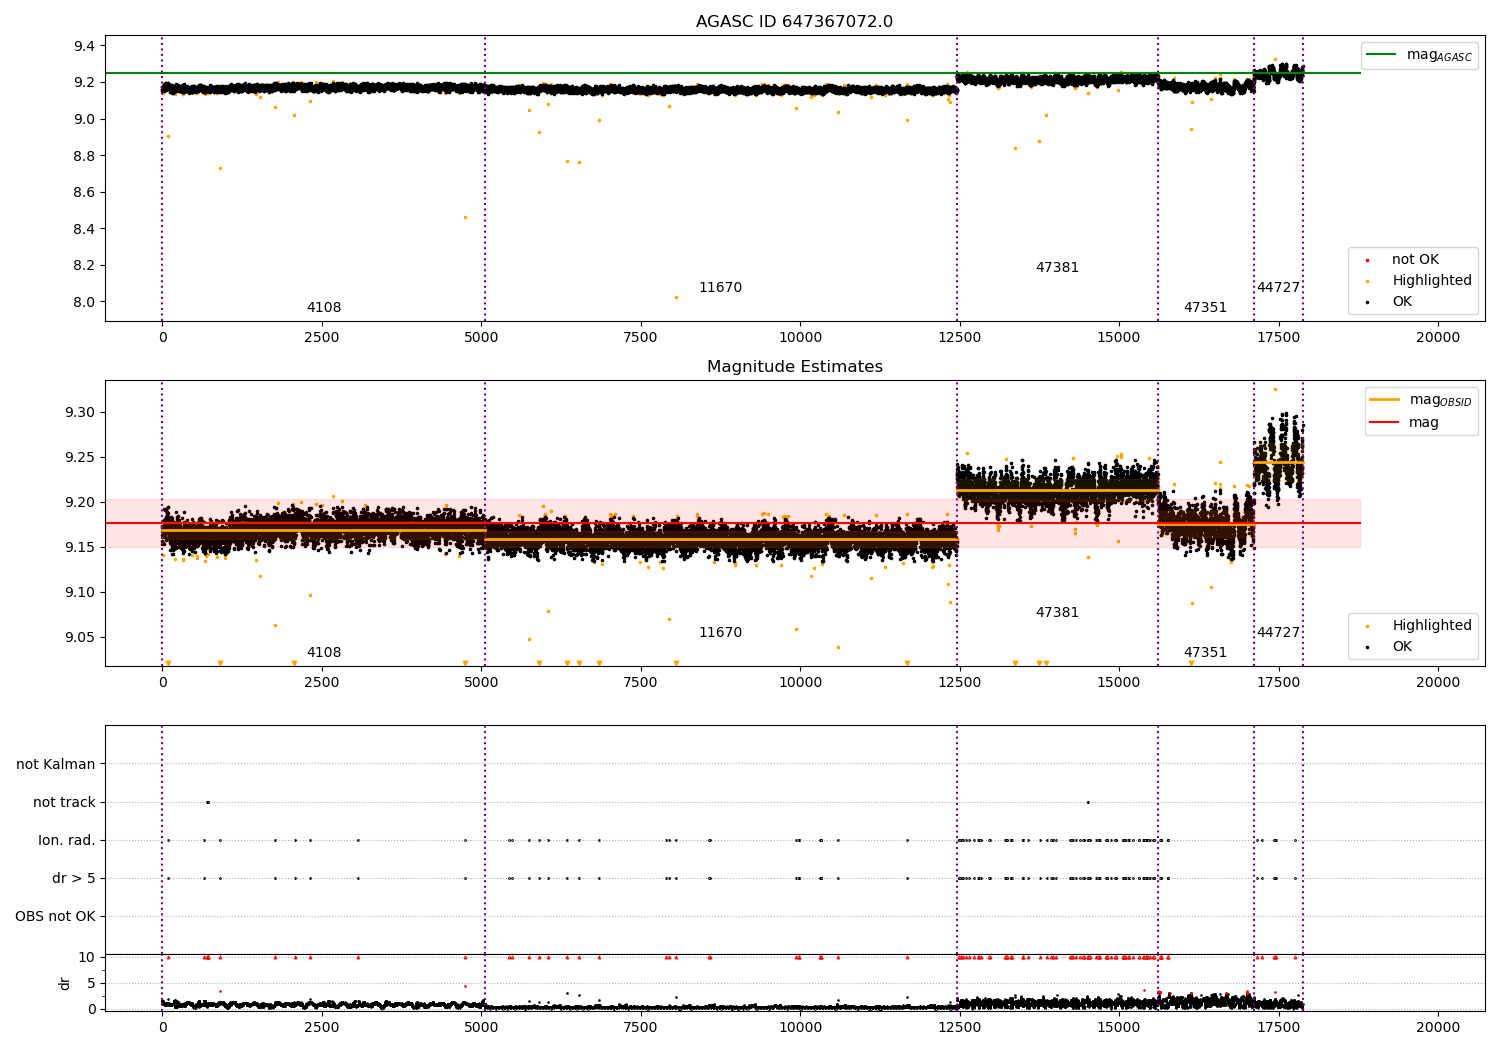Click the 12500 x-axis tick in top plot
This screenshot has width=1500, height=1050.
(x=960, y=337)
